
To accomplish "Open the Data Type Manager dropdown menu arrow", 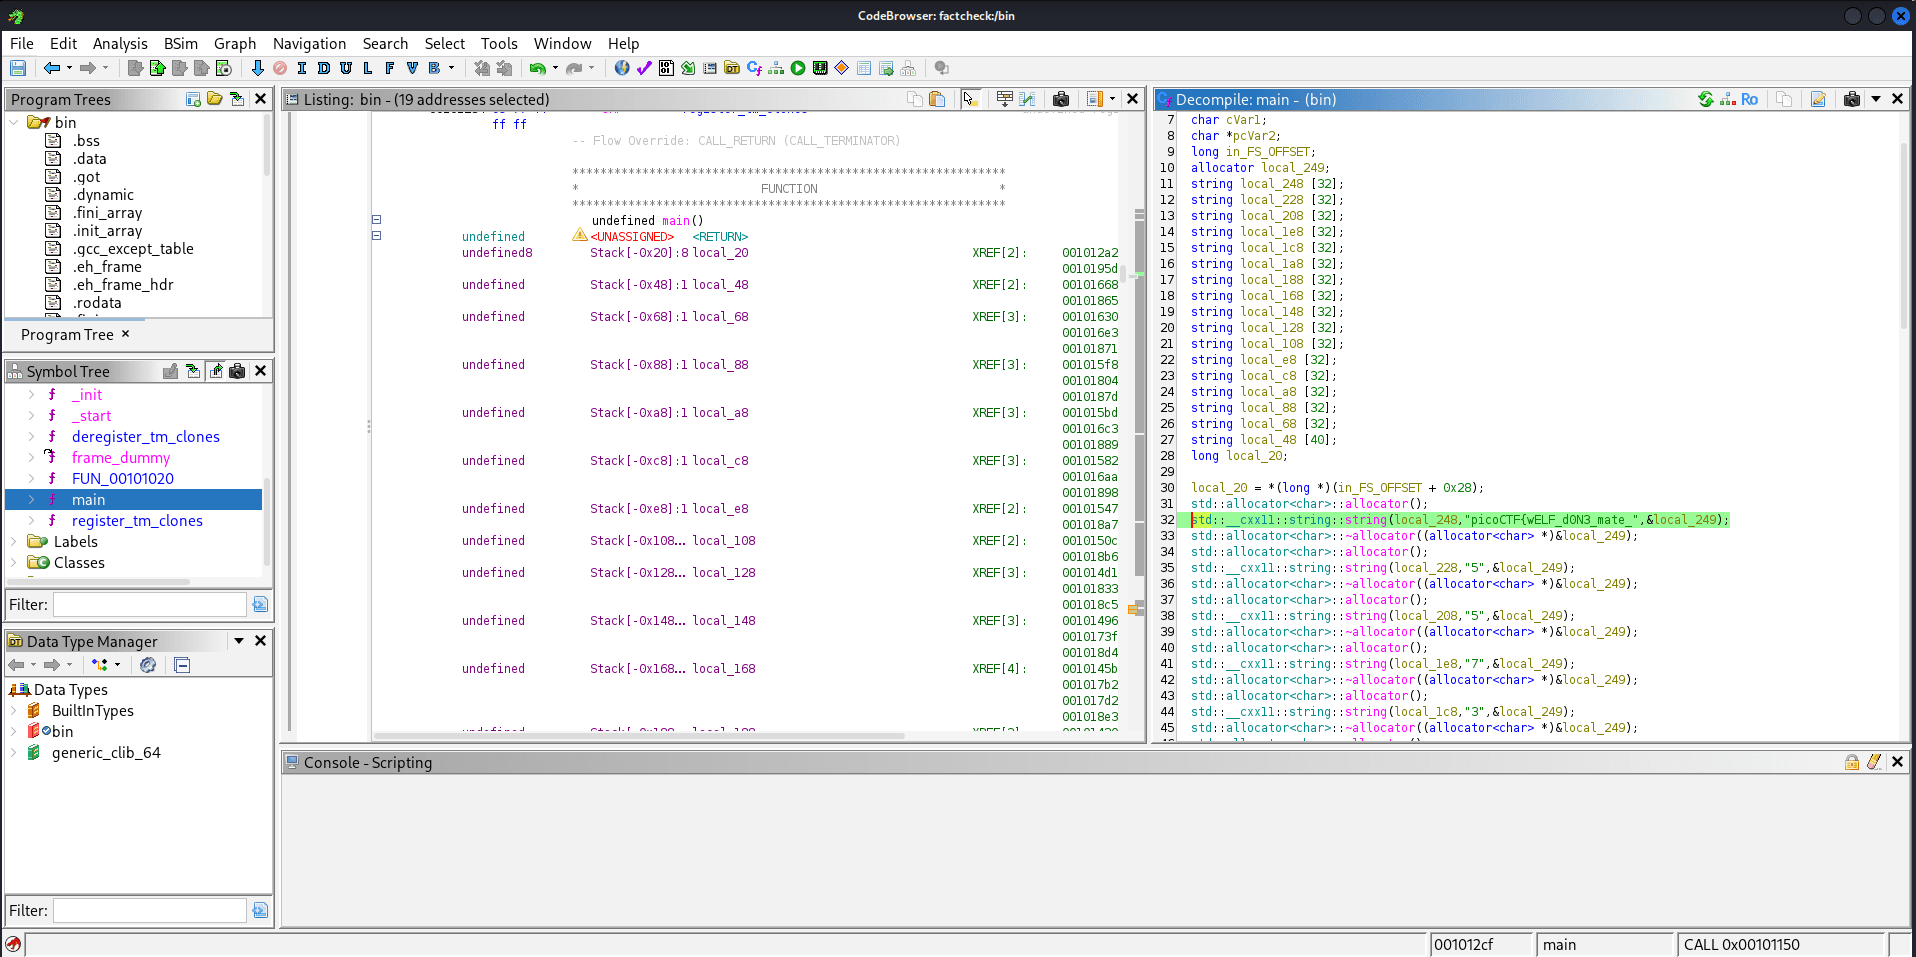I will [239, 641].
